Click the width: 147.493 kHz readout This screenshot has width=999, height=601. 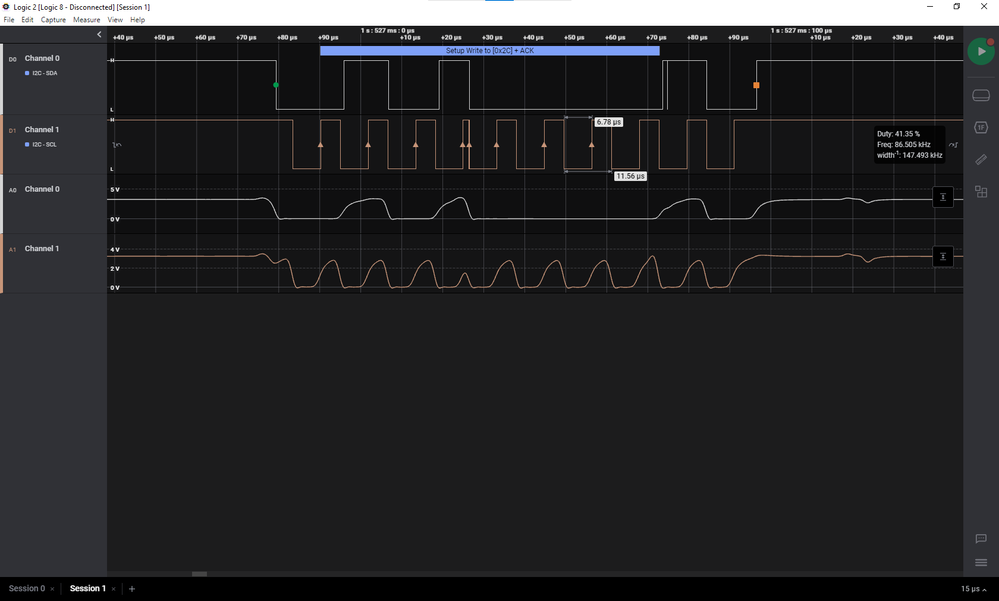pos(909,155)
